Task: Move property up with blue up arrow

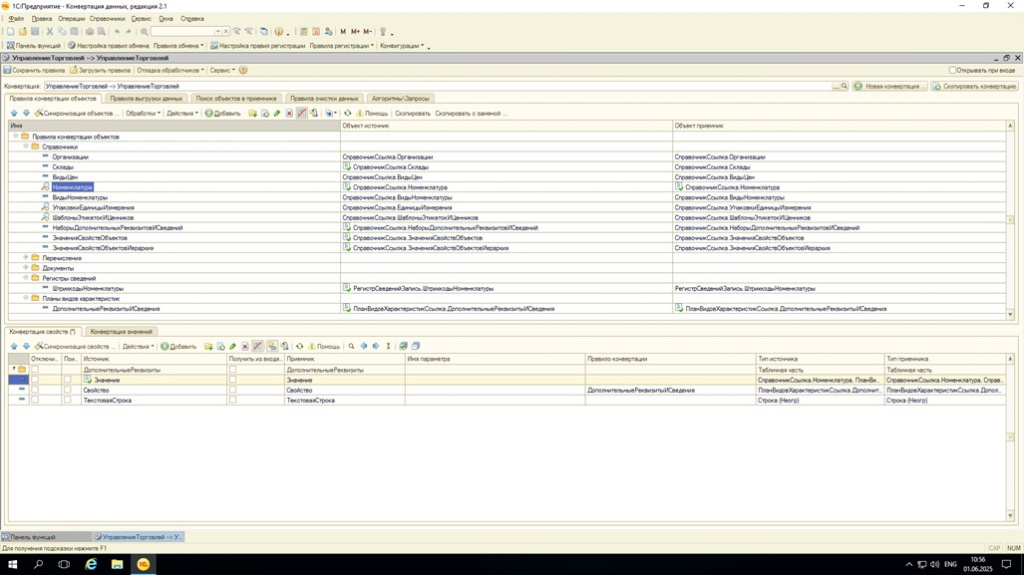Action: click(x=14, y=346)
